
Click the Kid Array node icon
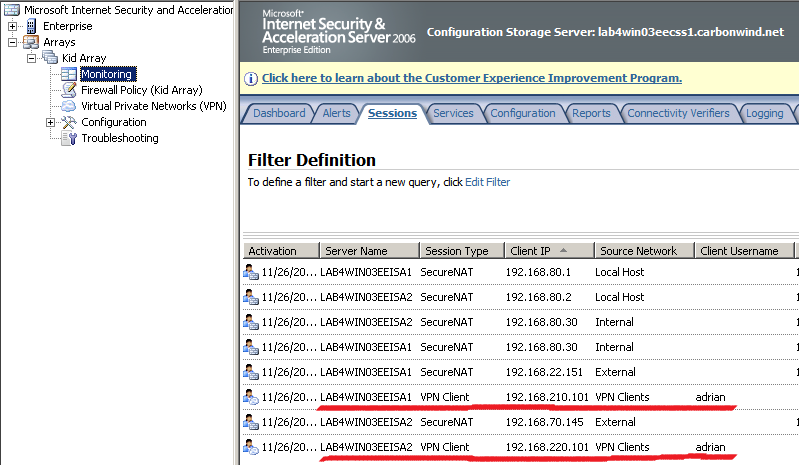point(50,58)
